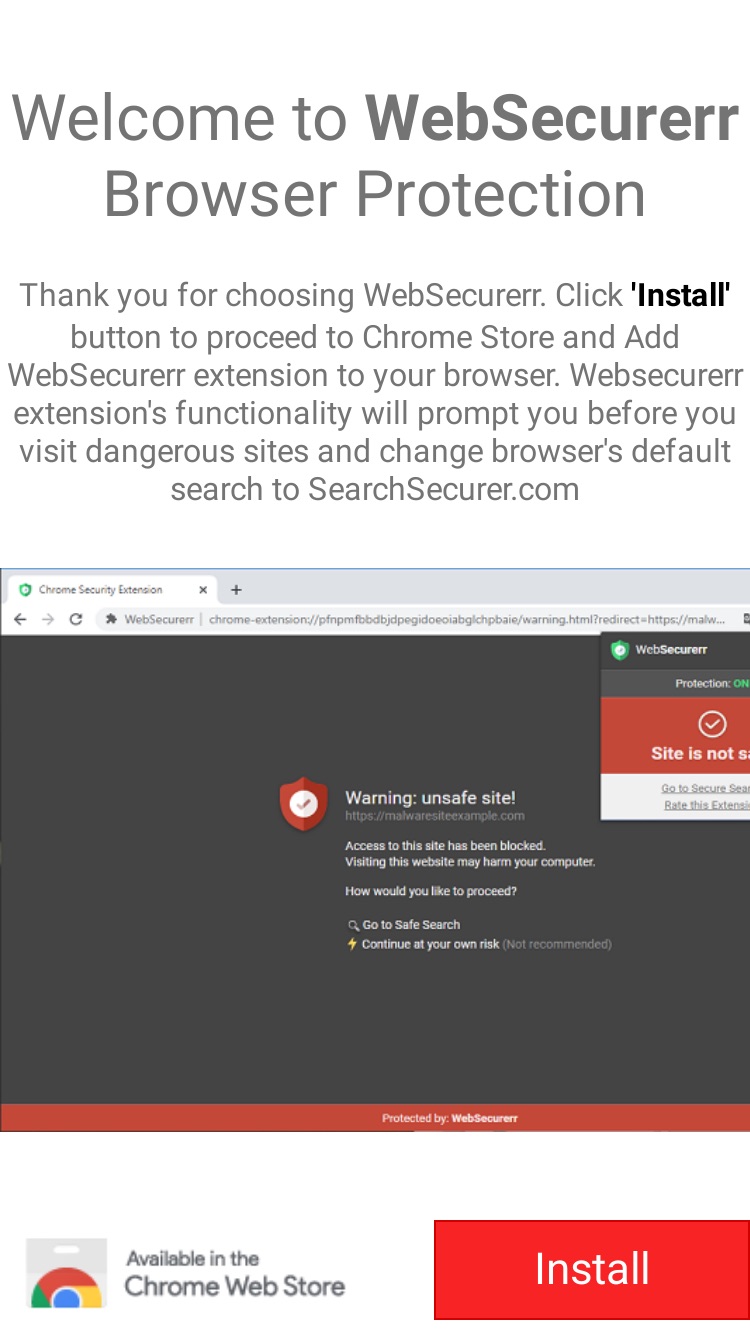Viewport: 750px width, 1334px height.
Task: Select the Chrome Security Extension tab
Action: click(109, 590)
